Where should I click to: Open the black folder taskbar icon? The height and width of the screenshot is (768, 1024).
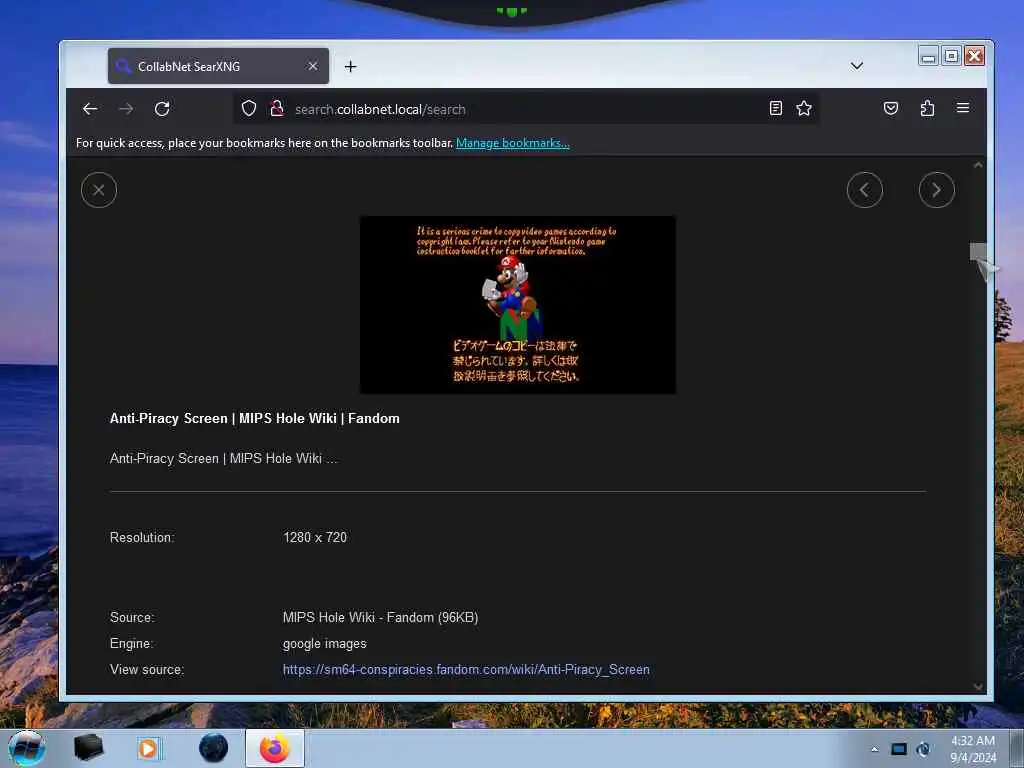88,748
